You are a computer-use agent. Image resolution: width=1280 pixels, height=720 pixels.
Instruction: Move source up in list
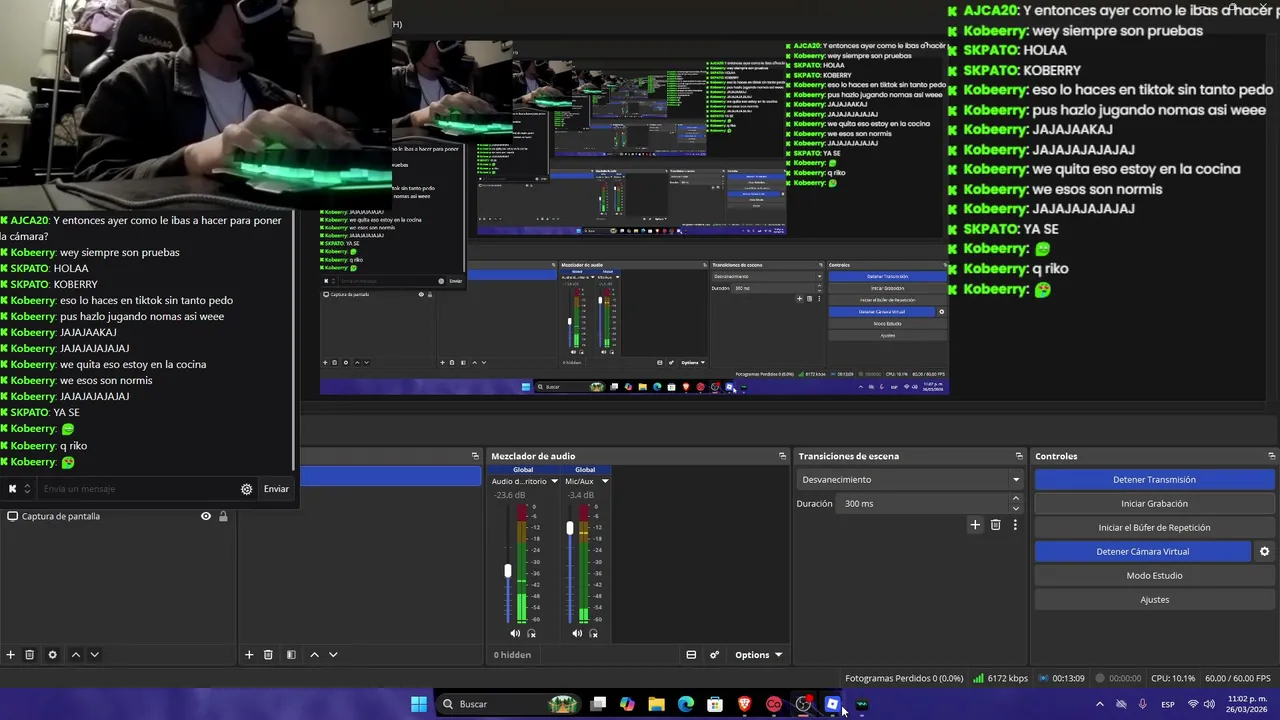[314, 655]
